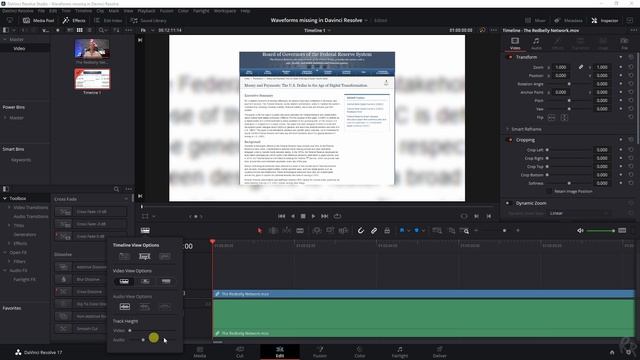
Task: Expand the Titles category
Action: [9, 226]
